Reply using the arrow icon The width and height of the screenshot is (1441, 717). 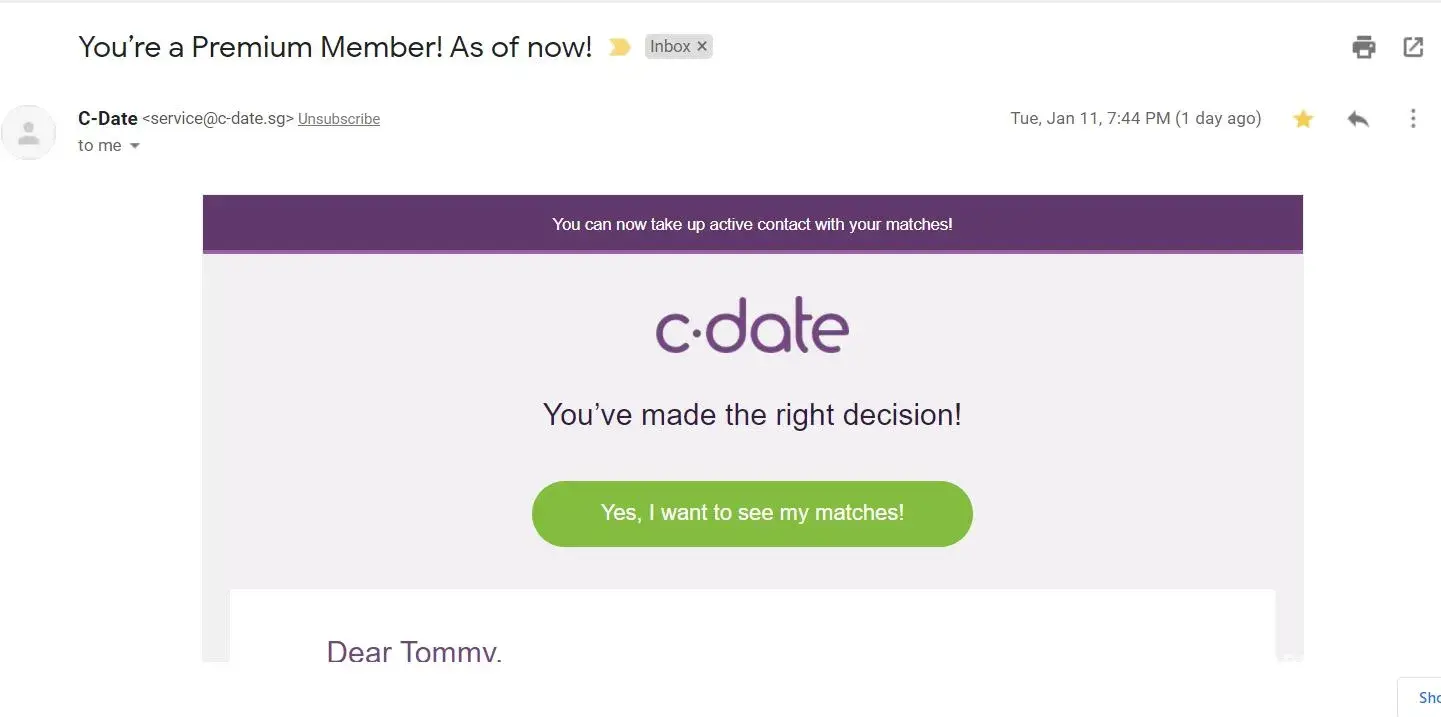coord(1357,119)
